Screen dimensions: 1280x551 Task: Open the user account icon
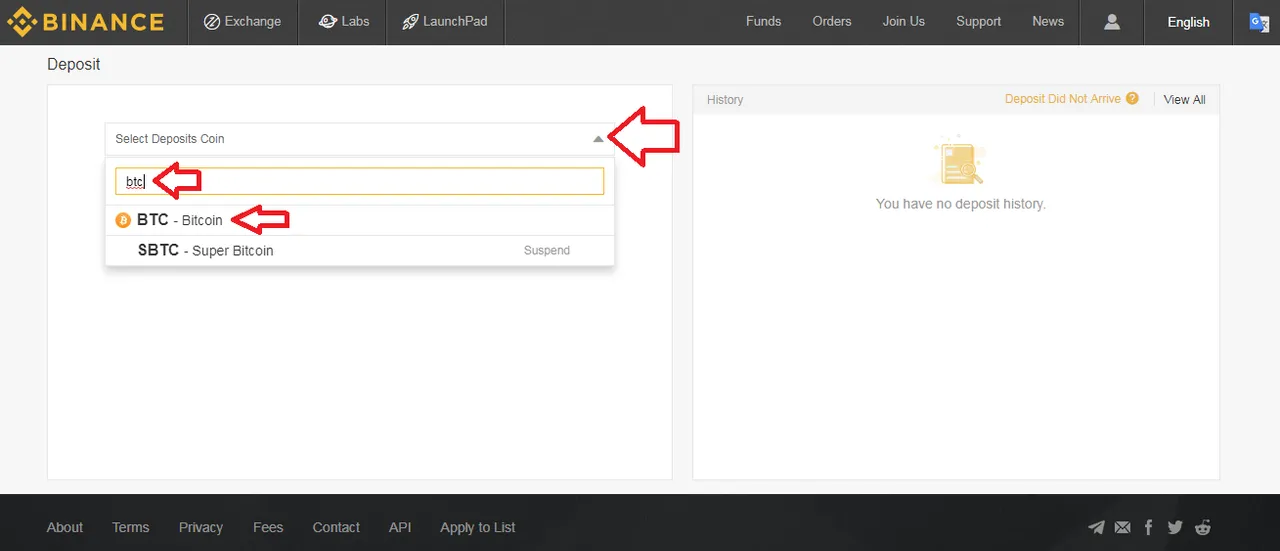pos(1112,22)
